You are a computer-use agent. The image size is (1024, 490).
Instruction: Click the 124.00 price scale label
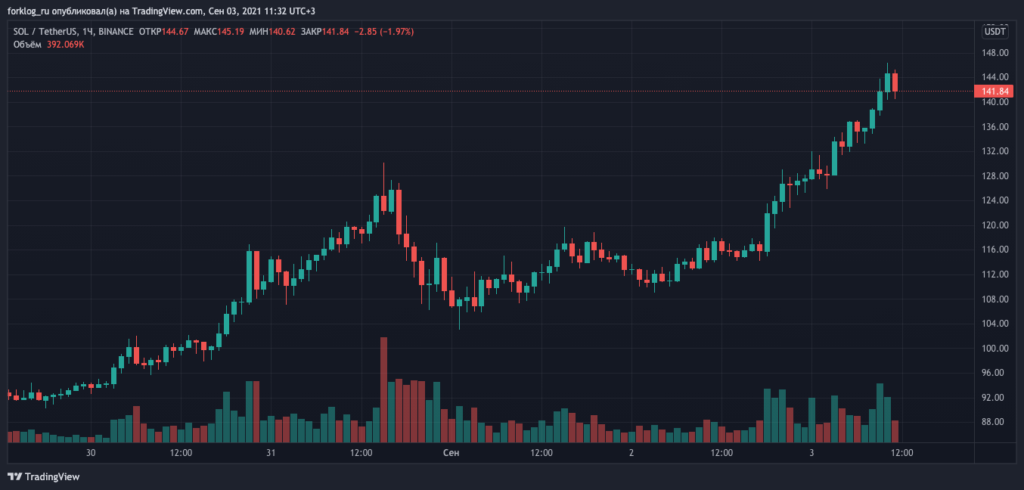(993, 200)
